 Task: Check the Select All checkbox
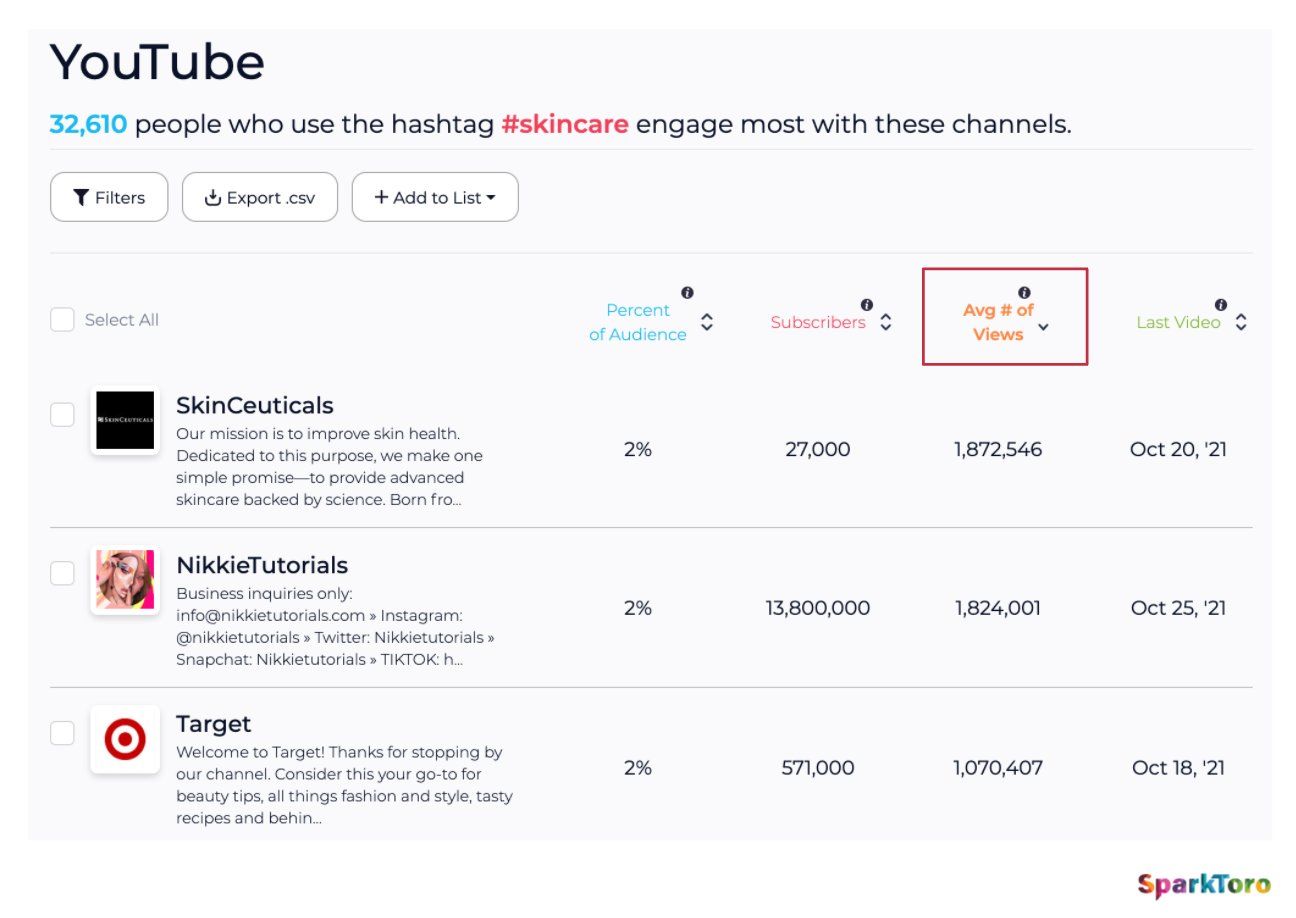tap(62, 320)
